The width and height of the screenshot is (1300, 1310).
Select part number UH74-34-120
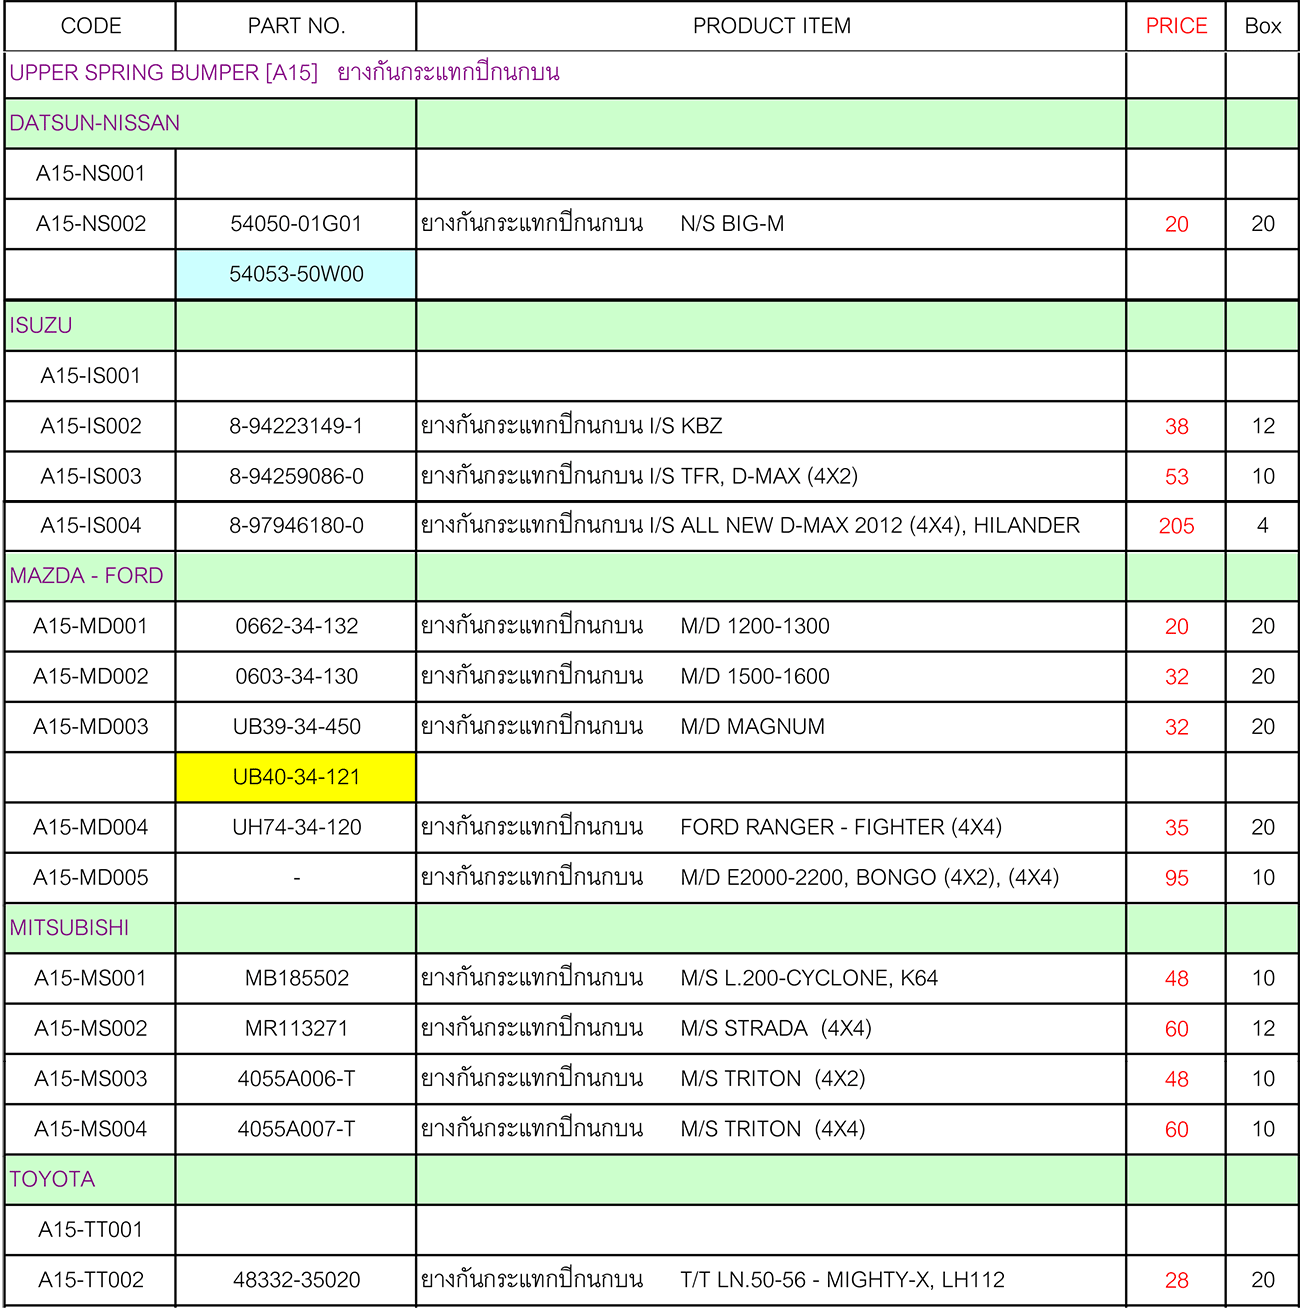(x=296, y=828)
